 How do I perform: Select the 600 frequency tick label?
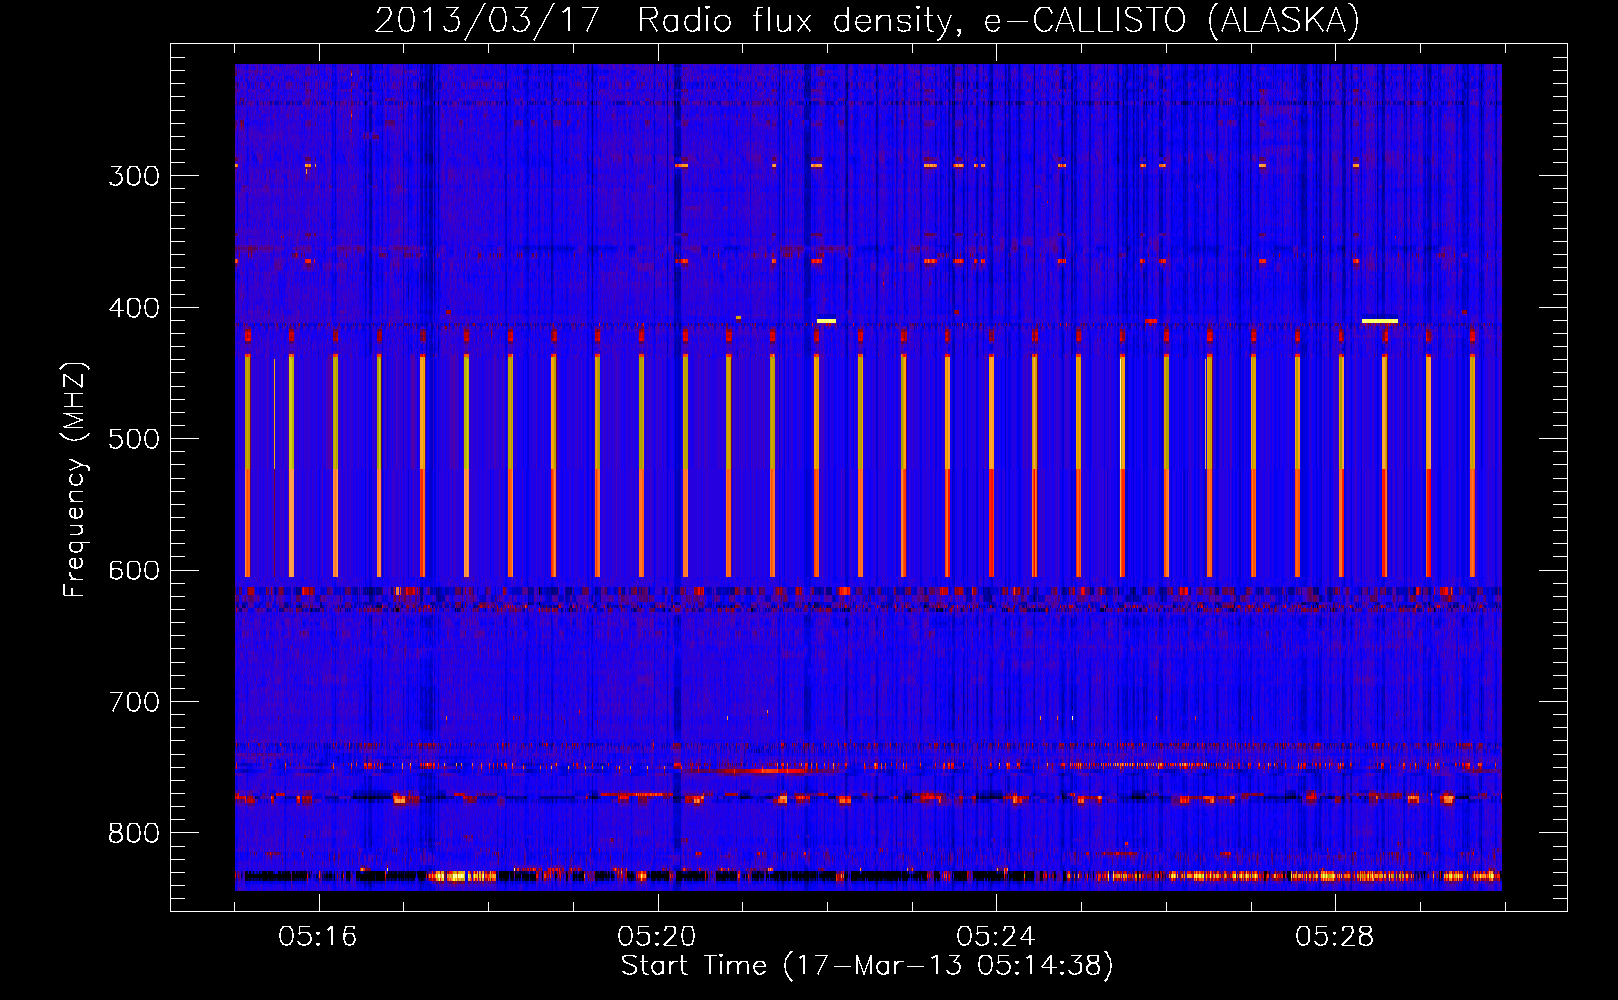135,571
